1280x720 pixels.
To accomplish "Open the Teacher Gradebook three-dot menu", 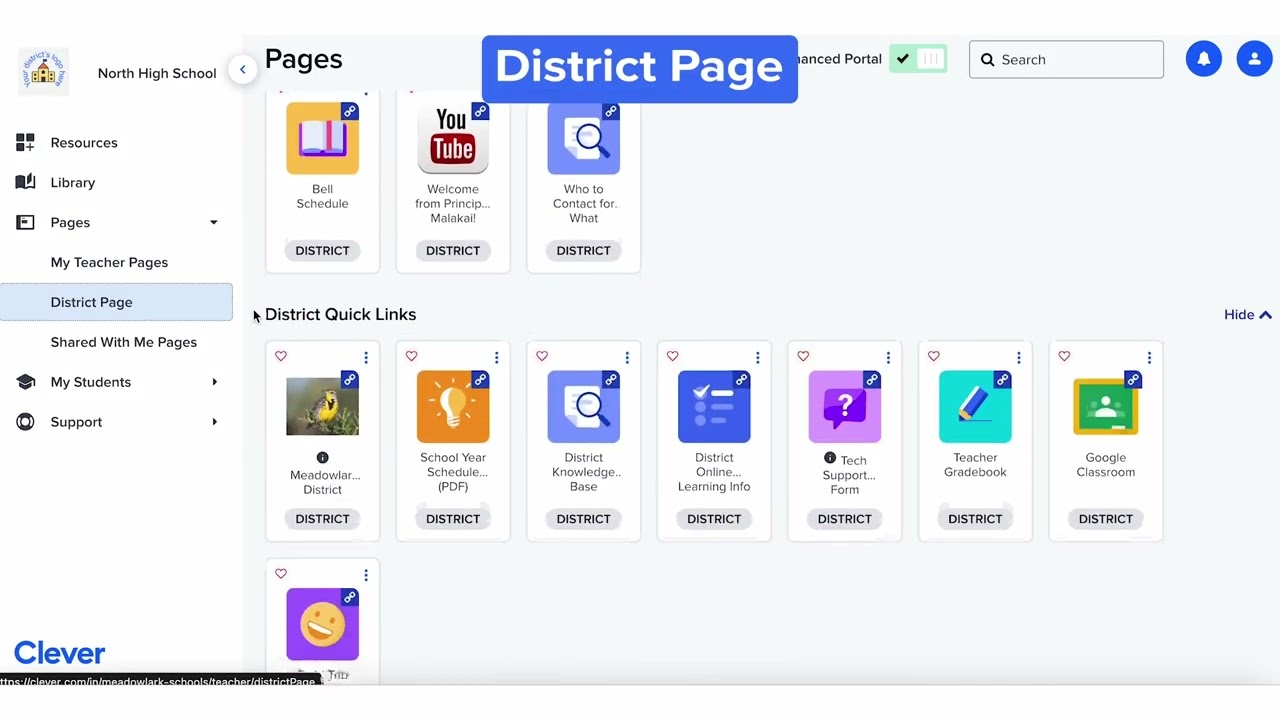I will [x=1018, y=357].
